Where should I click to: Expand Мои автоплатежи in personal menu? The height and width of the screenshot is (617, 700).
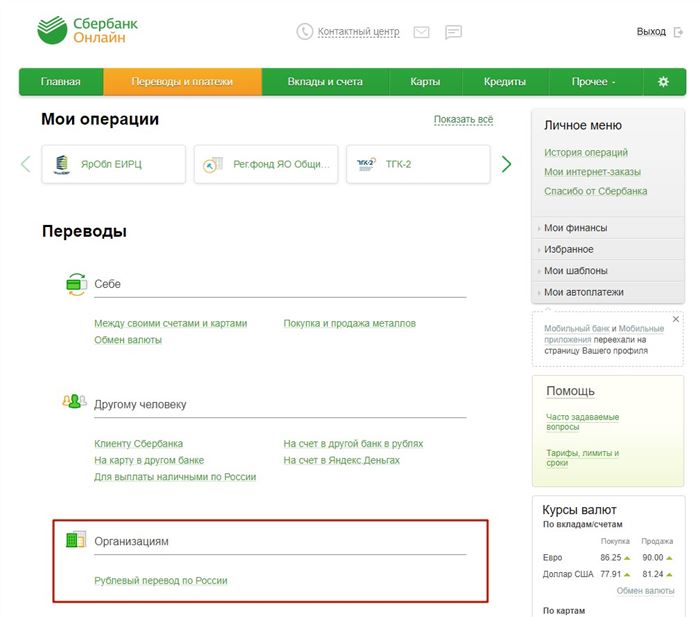608,292
